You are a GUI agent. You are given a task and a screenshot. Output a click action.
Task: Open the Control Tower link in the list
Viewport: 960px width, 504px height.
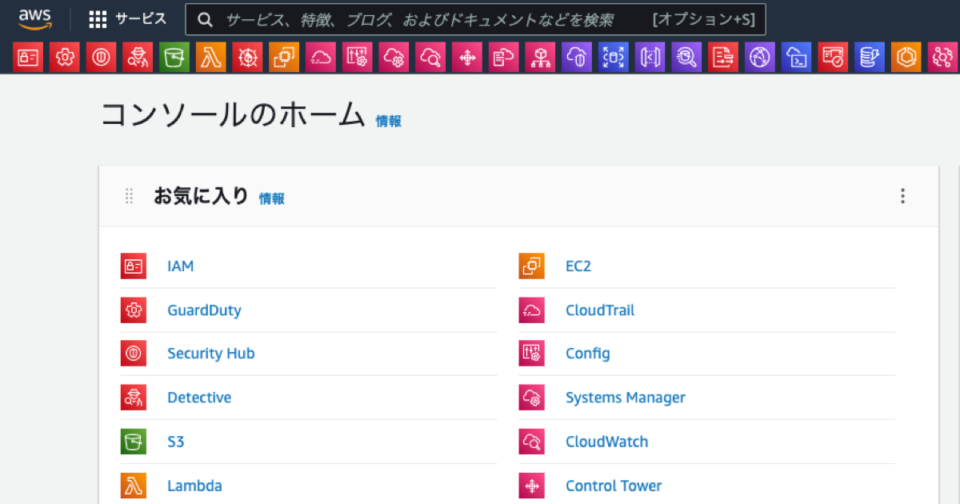coord(613,486)
